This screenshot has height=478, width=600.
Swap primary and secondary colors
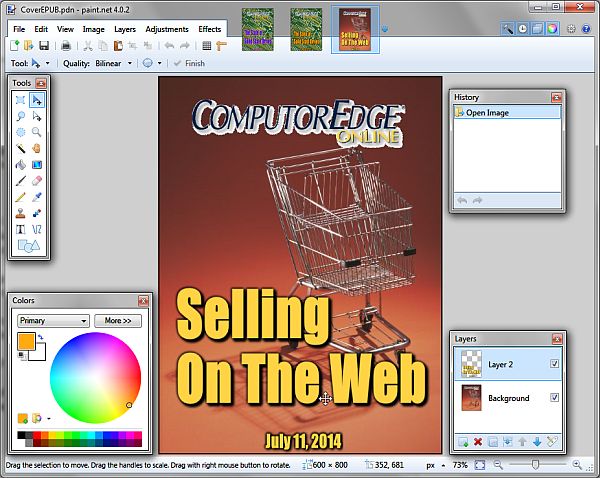pos(41,338)
